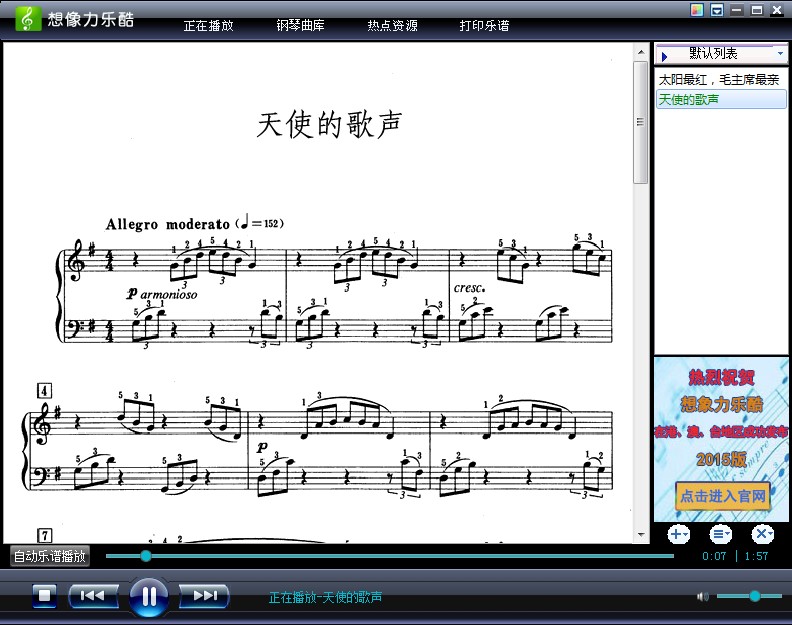
Task: Open the add-to-playlist plus menu
Action: tap(678, 534)
